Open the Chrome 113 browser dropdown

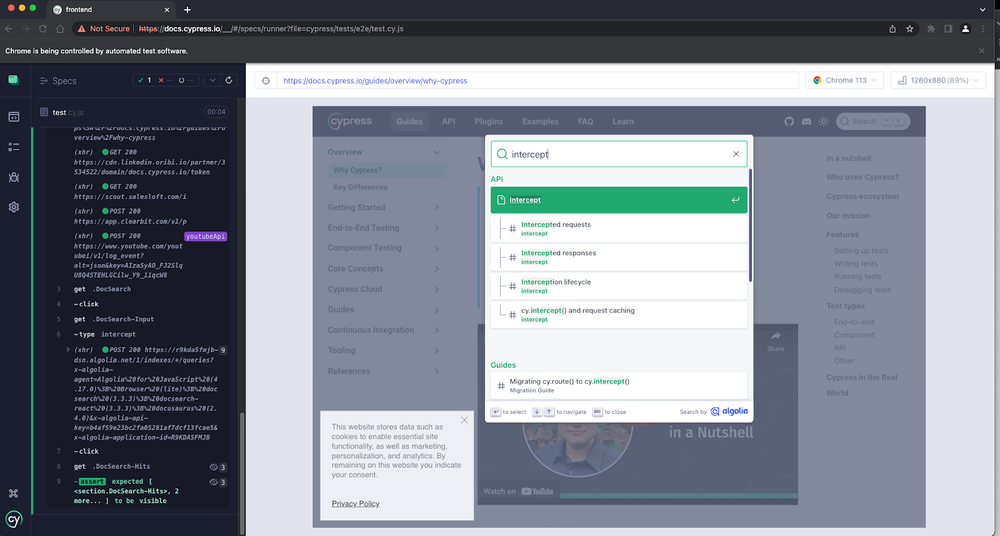point(843,81)
